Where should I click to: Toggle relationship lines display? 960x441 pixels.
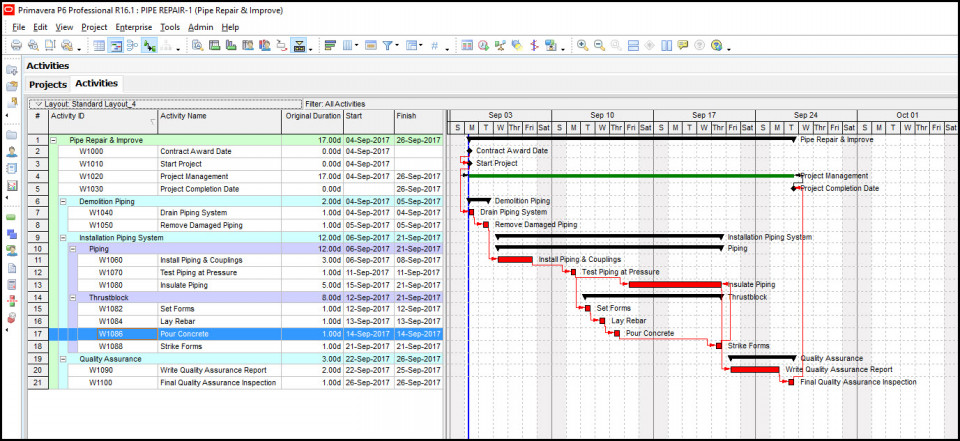pos(149,46)
